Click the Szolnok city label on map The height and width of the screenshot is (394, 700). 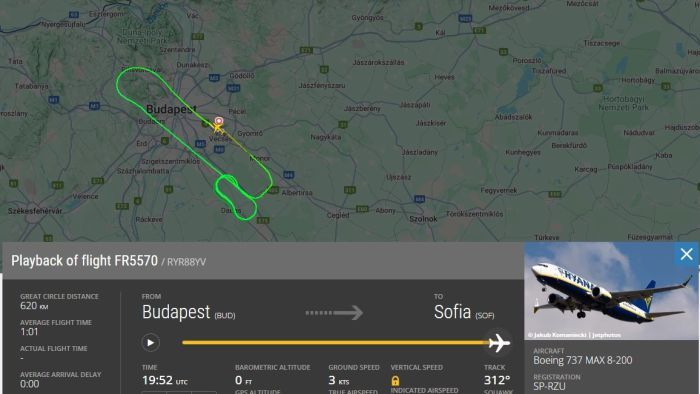point(423,219)
